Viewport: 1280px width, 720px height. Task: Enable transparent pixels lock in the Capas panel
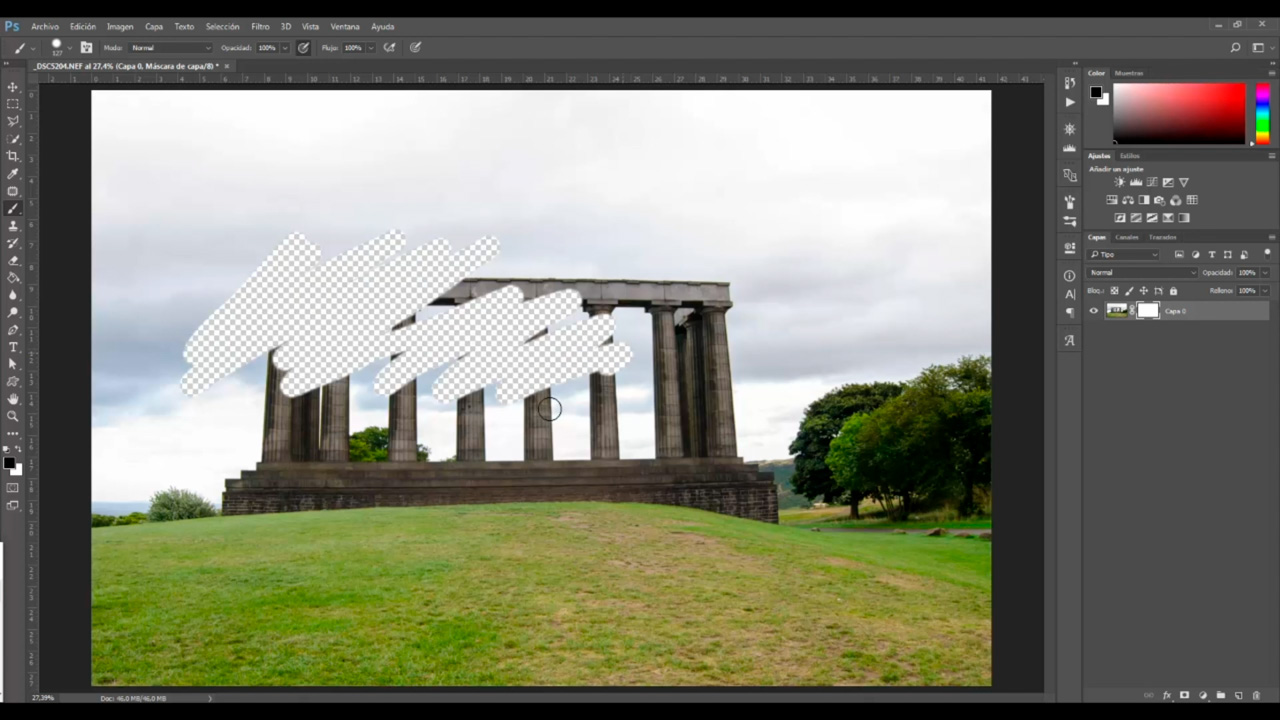click(1114, 290)
